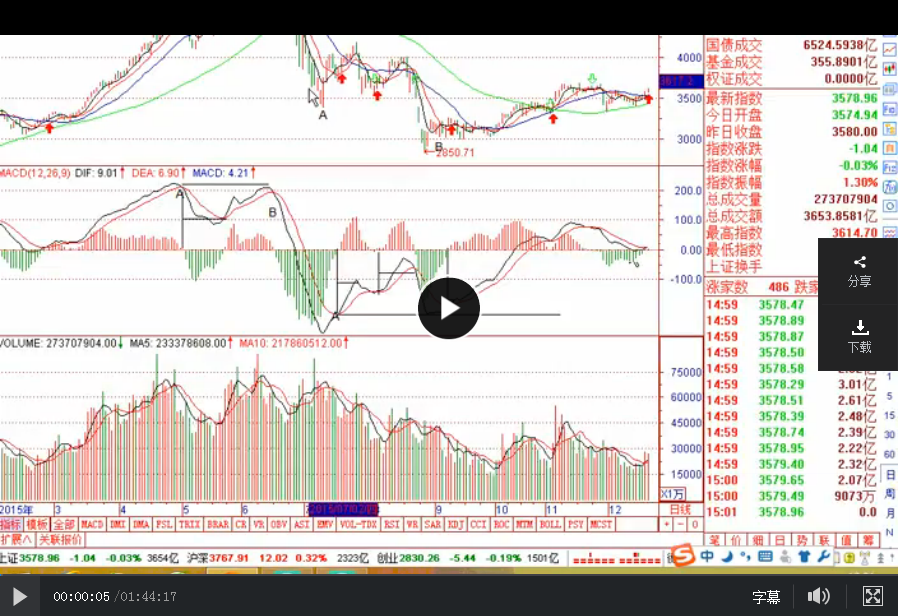Open the 筹 tab under the tick list
This screenshot has height=616, width=898.
[x=868, y=540]
